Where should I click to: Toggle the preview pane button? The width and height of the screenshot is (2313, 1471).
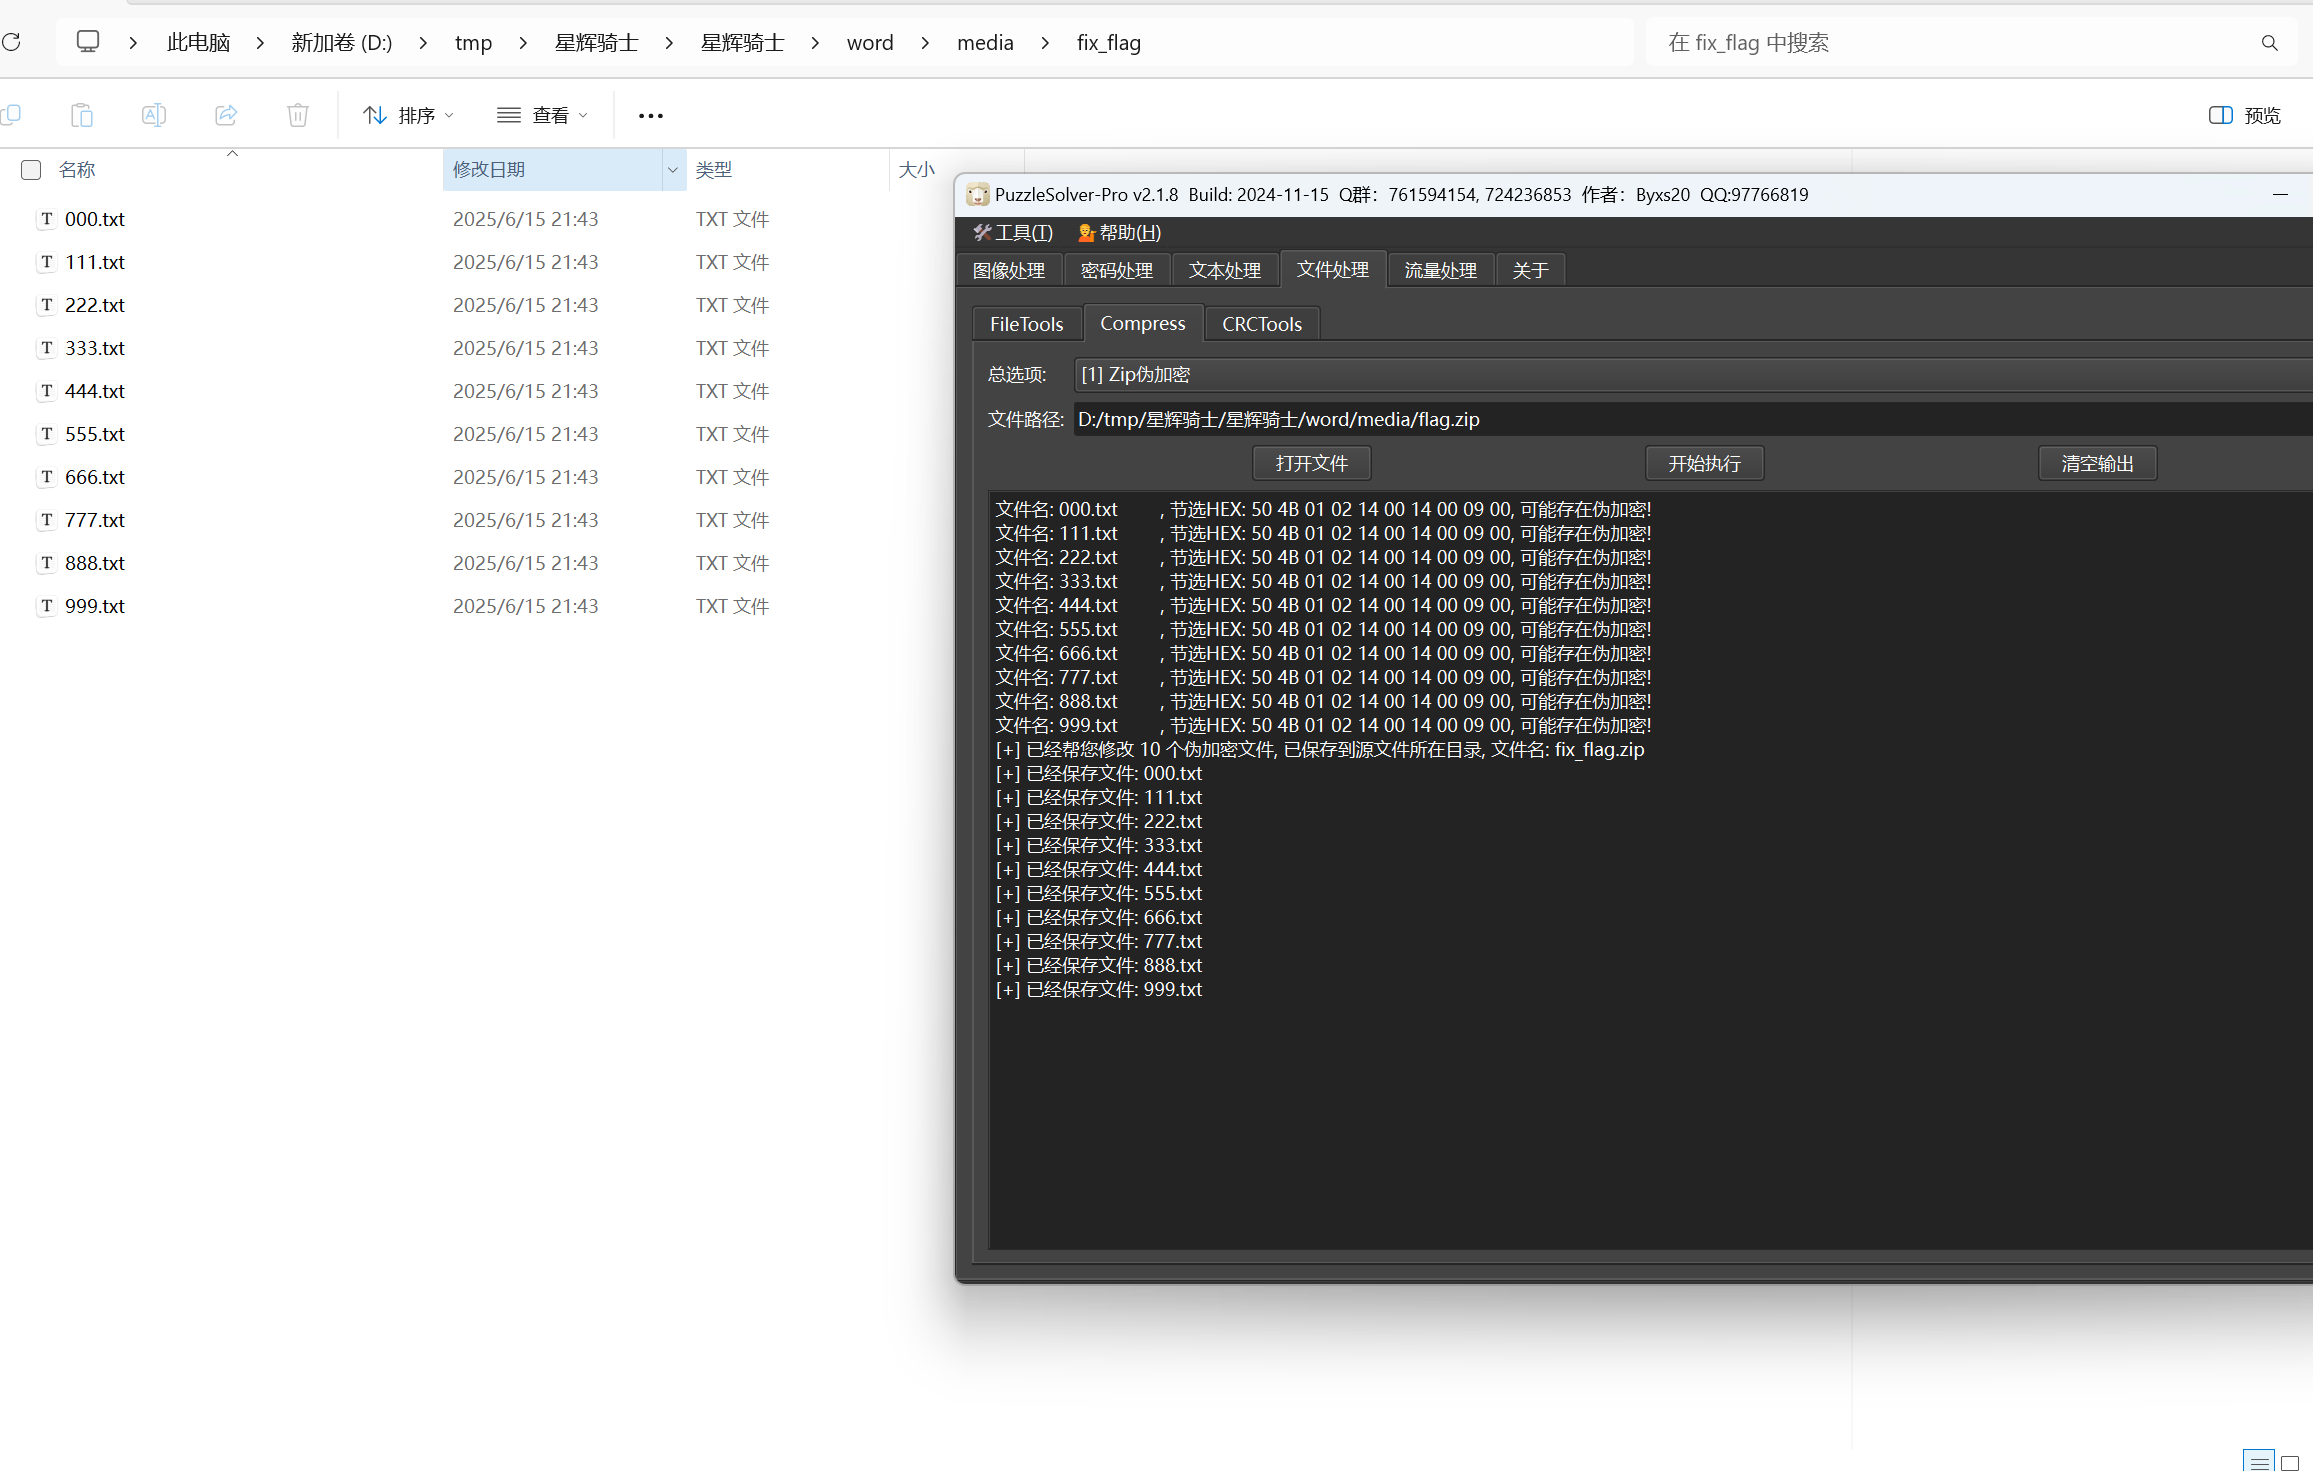(2245, 116)
